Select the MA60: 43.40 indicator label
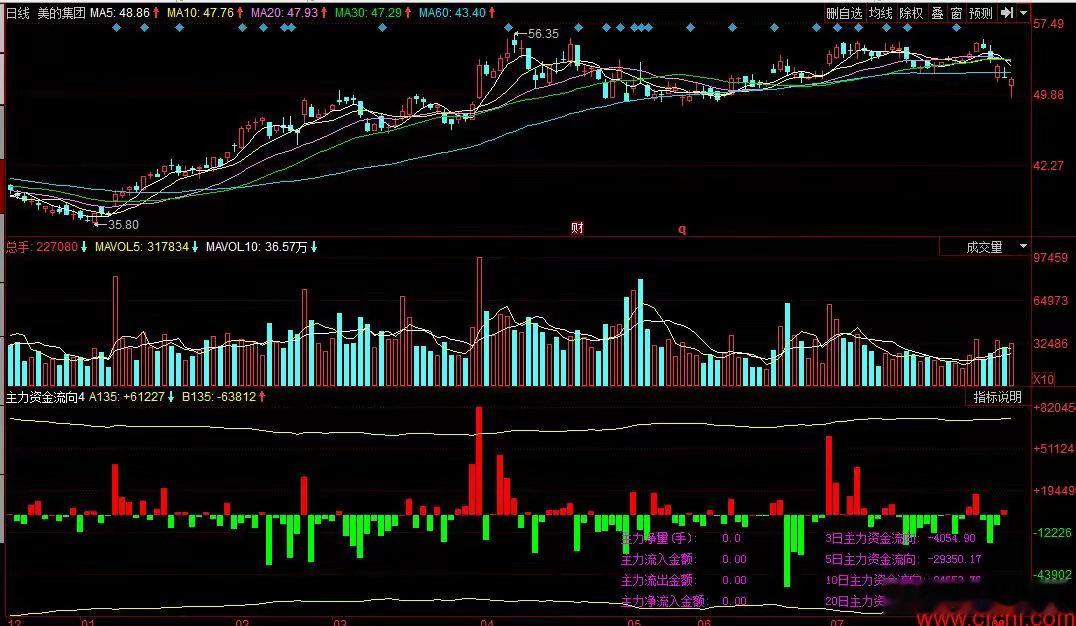This screenshot has width=1076, height=626. pyautogui.click(x=452, y=12)
